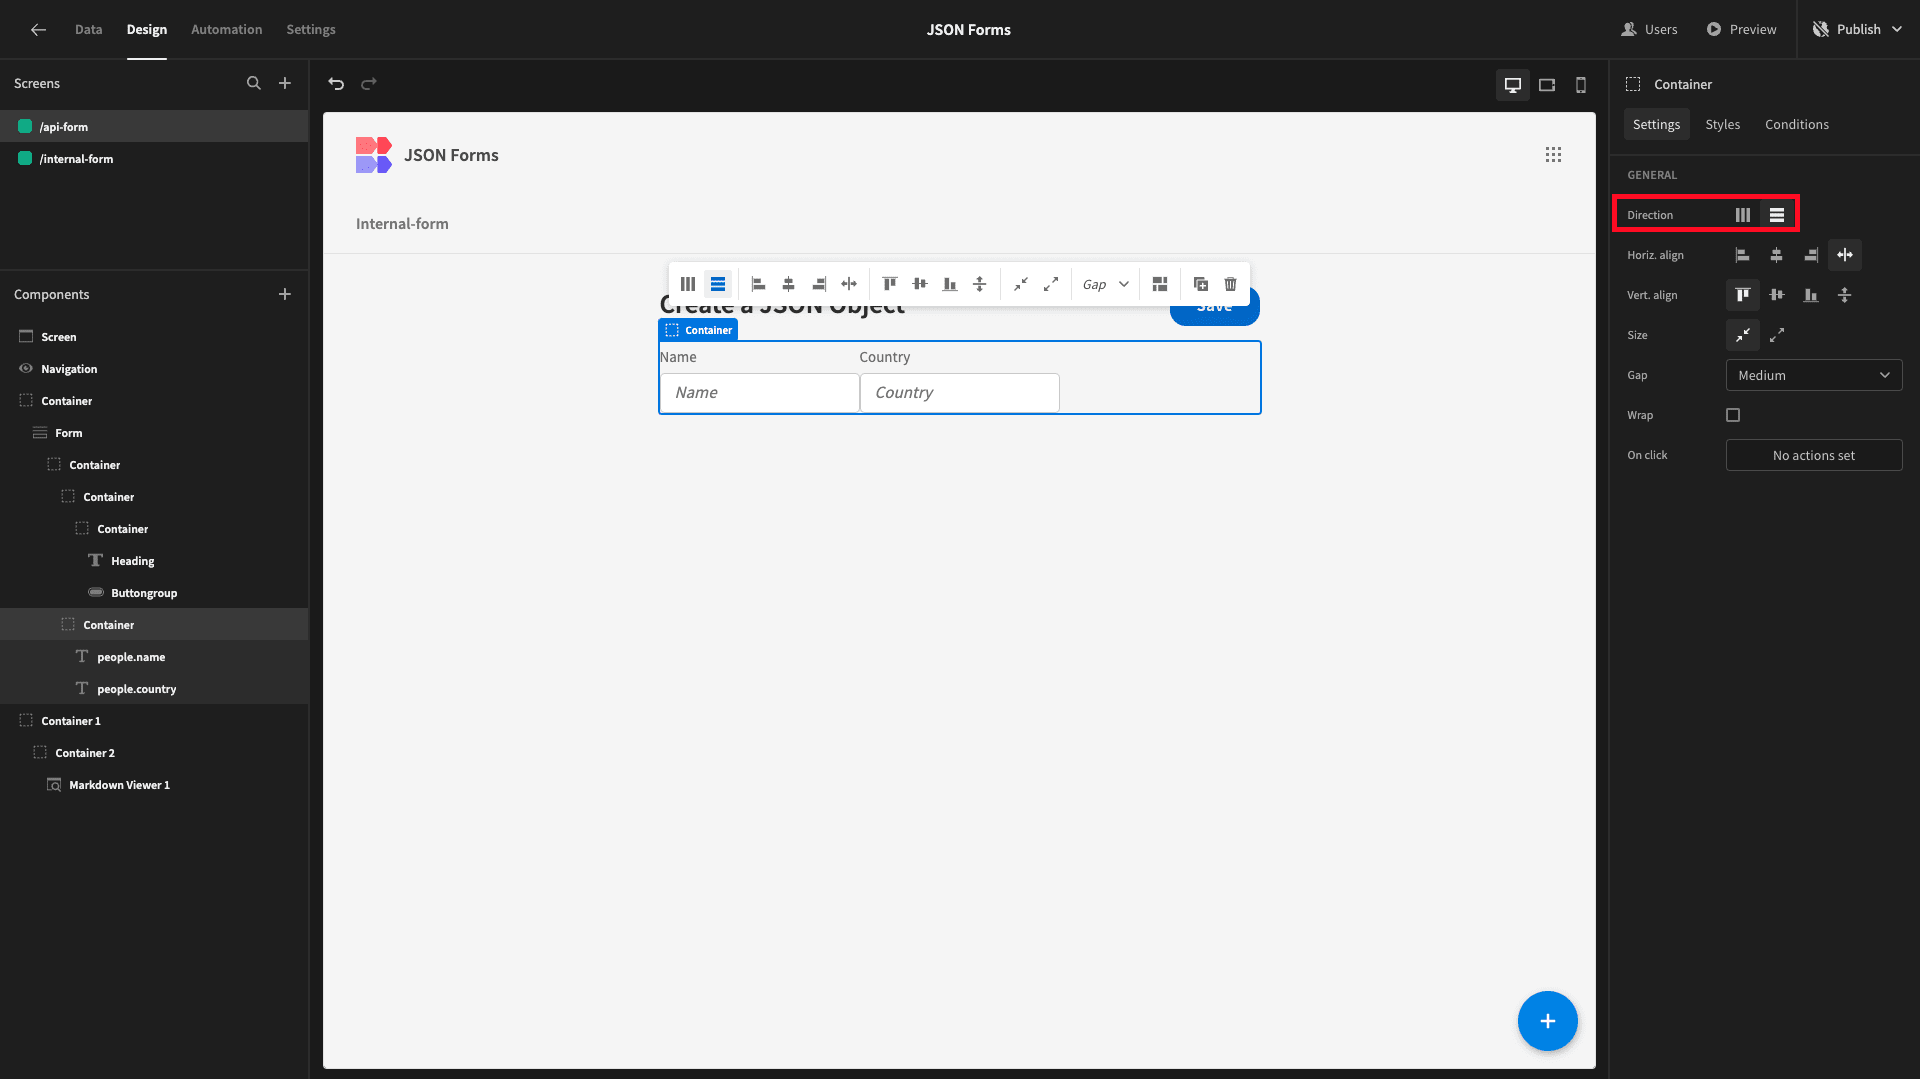Select the people.country component
The image size is (1920, 1079).
click(154, 688)
